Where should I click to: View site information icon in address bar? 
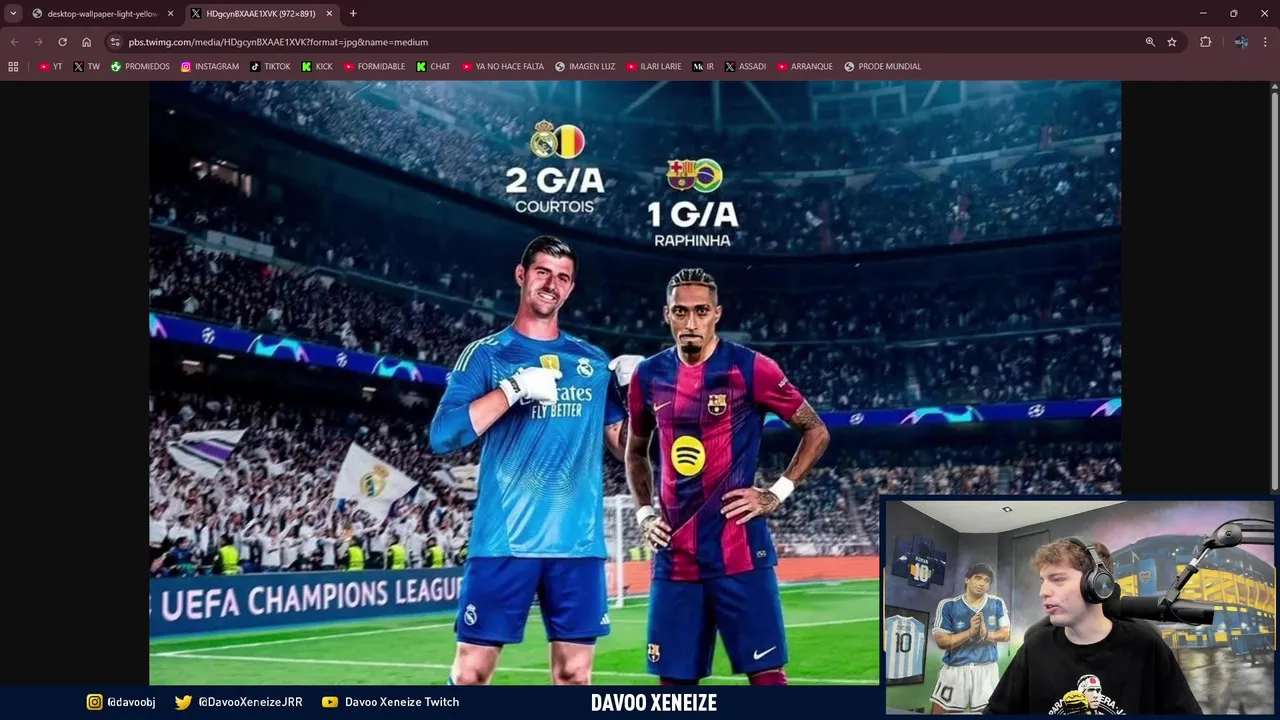tap(115, 42)
